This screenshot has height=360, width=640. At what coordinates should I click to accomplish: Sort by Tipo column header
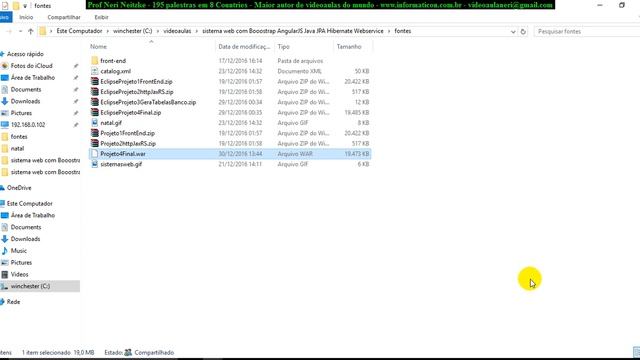(283, 47)
